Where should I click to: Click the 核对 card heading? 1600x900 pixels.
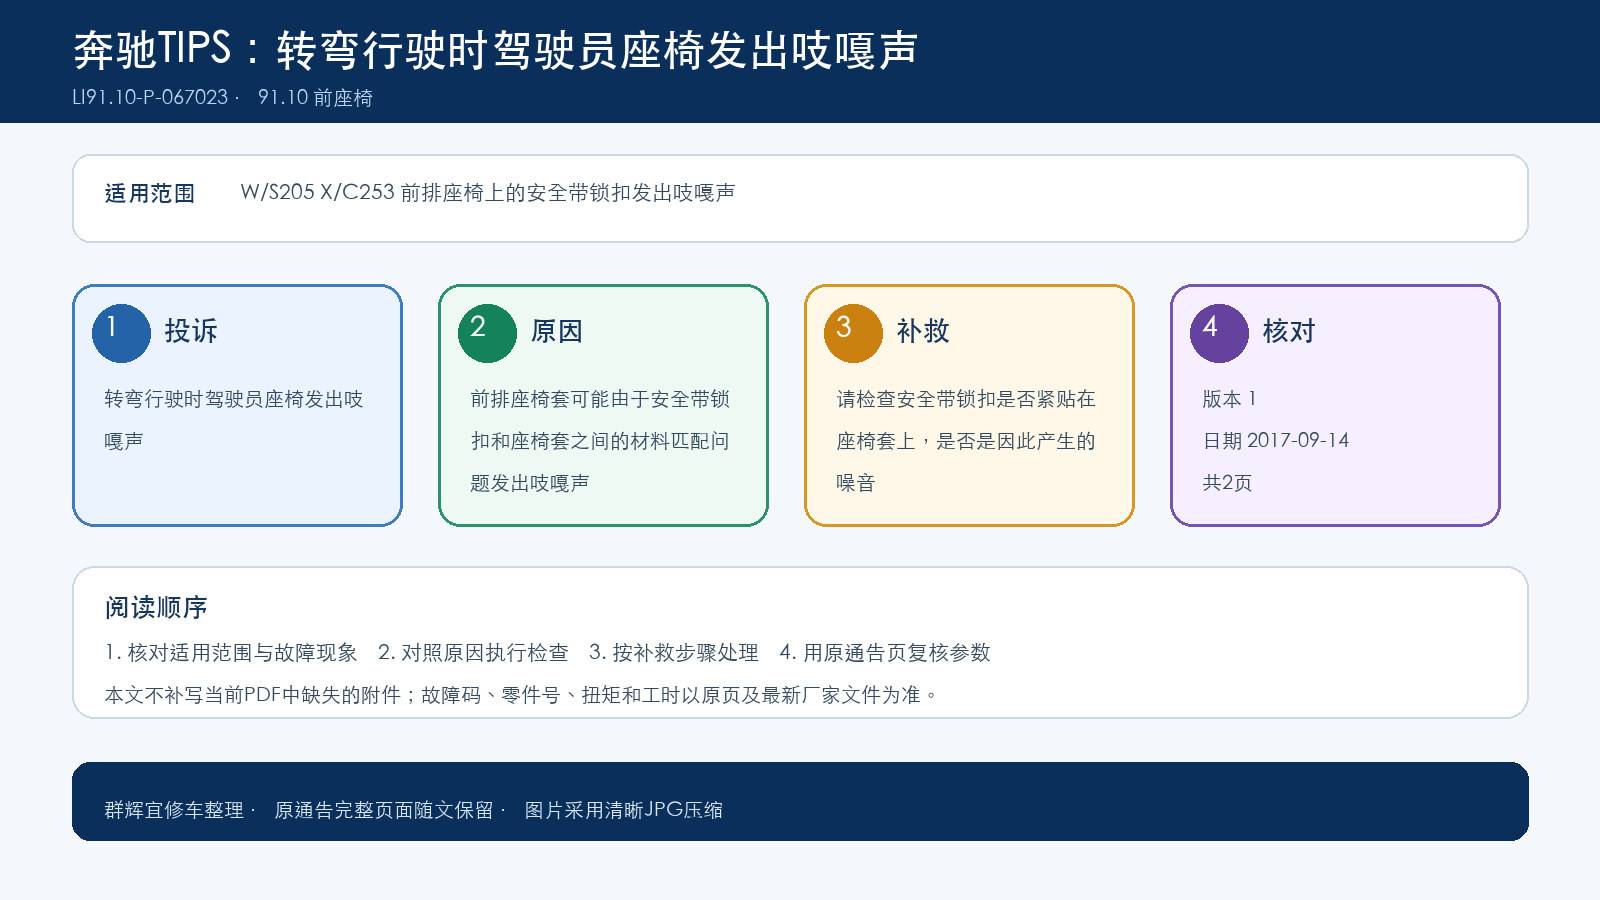coord(1289,331)
